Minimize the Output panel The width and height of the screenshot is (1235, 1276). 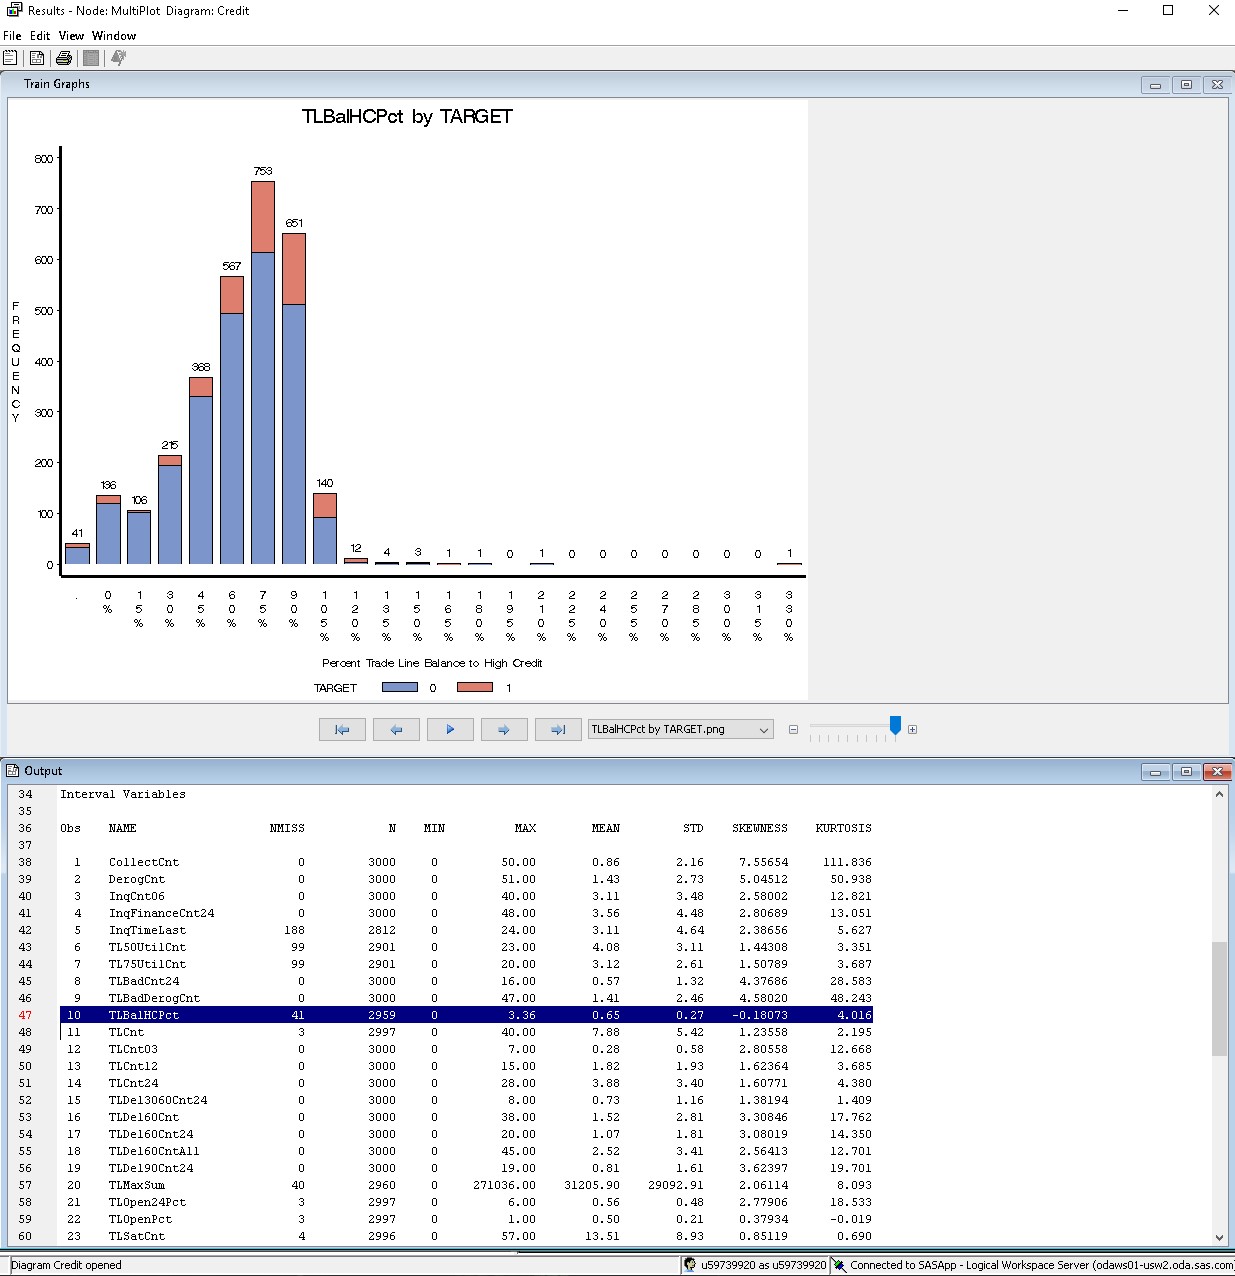pyautogui.click(x=1155, y=772)
